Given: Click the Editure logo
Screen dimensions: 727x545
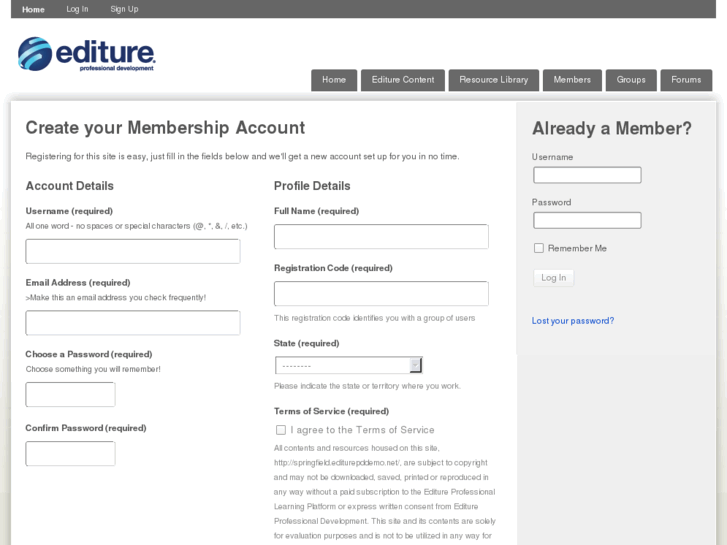Looking at the screenshot, I should [x=87, y=54].
